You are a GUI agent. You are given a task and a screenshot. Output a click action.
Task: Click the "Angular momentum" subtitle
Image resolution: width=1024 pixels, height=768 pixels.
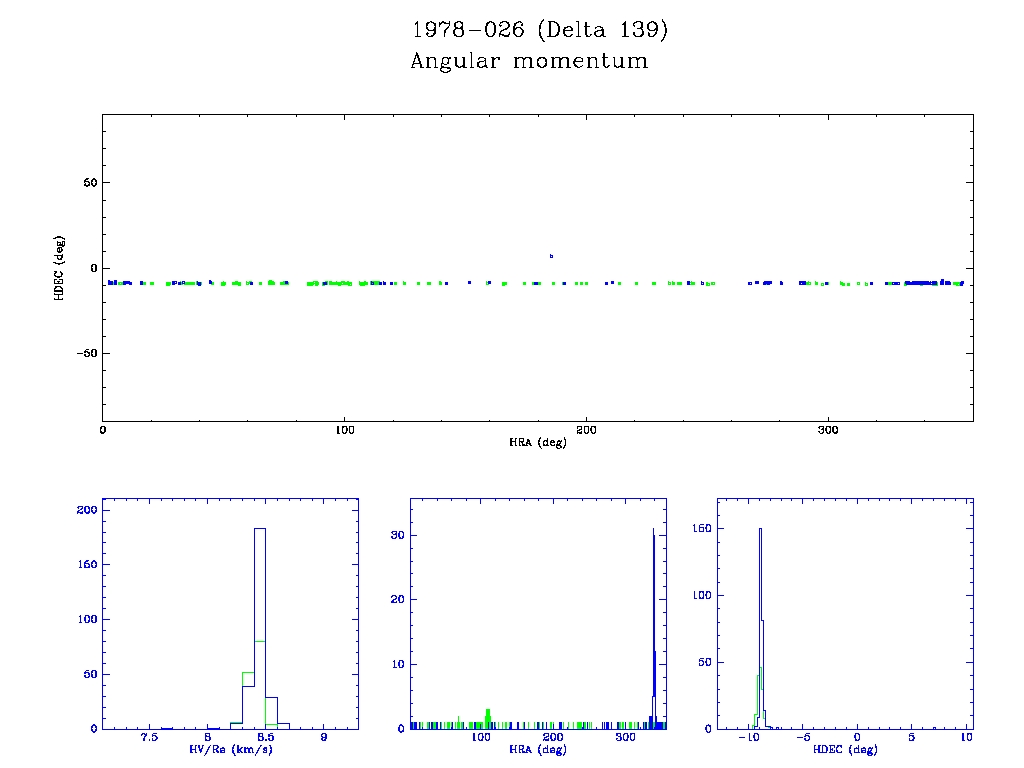coord(529,62)
